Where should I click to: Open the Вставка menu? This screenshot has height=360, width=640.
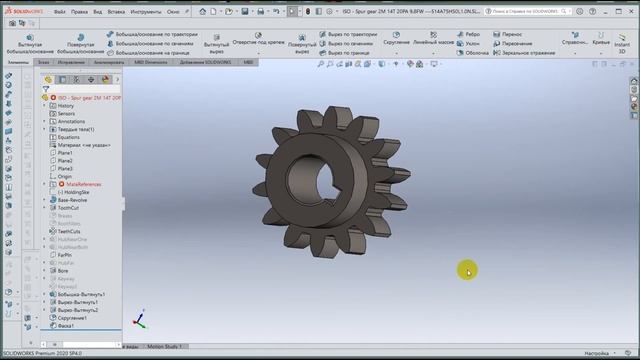[x=116, y=11]
